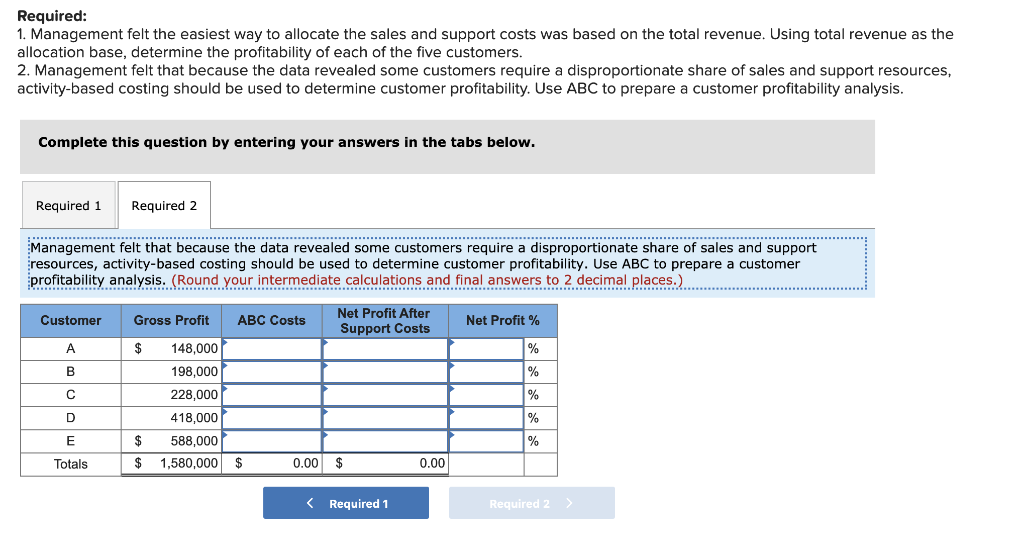Click the 418,000 gross profit value

(x=194, y=417)
